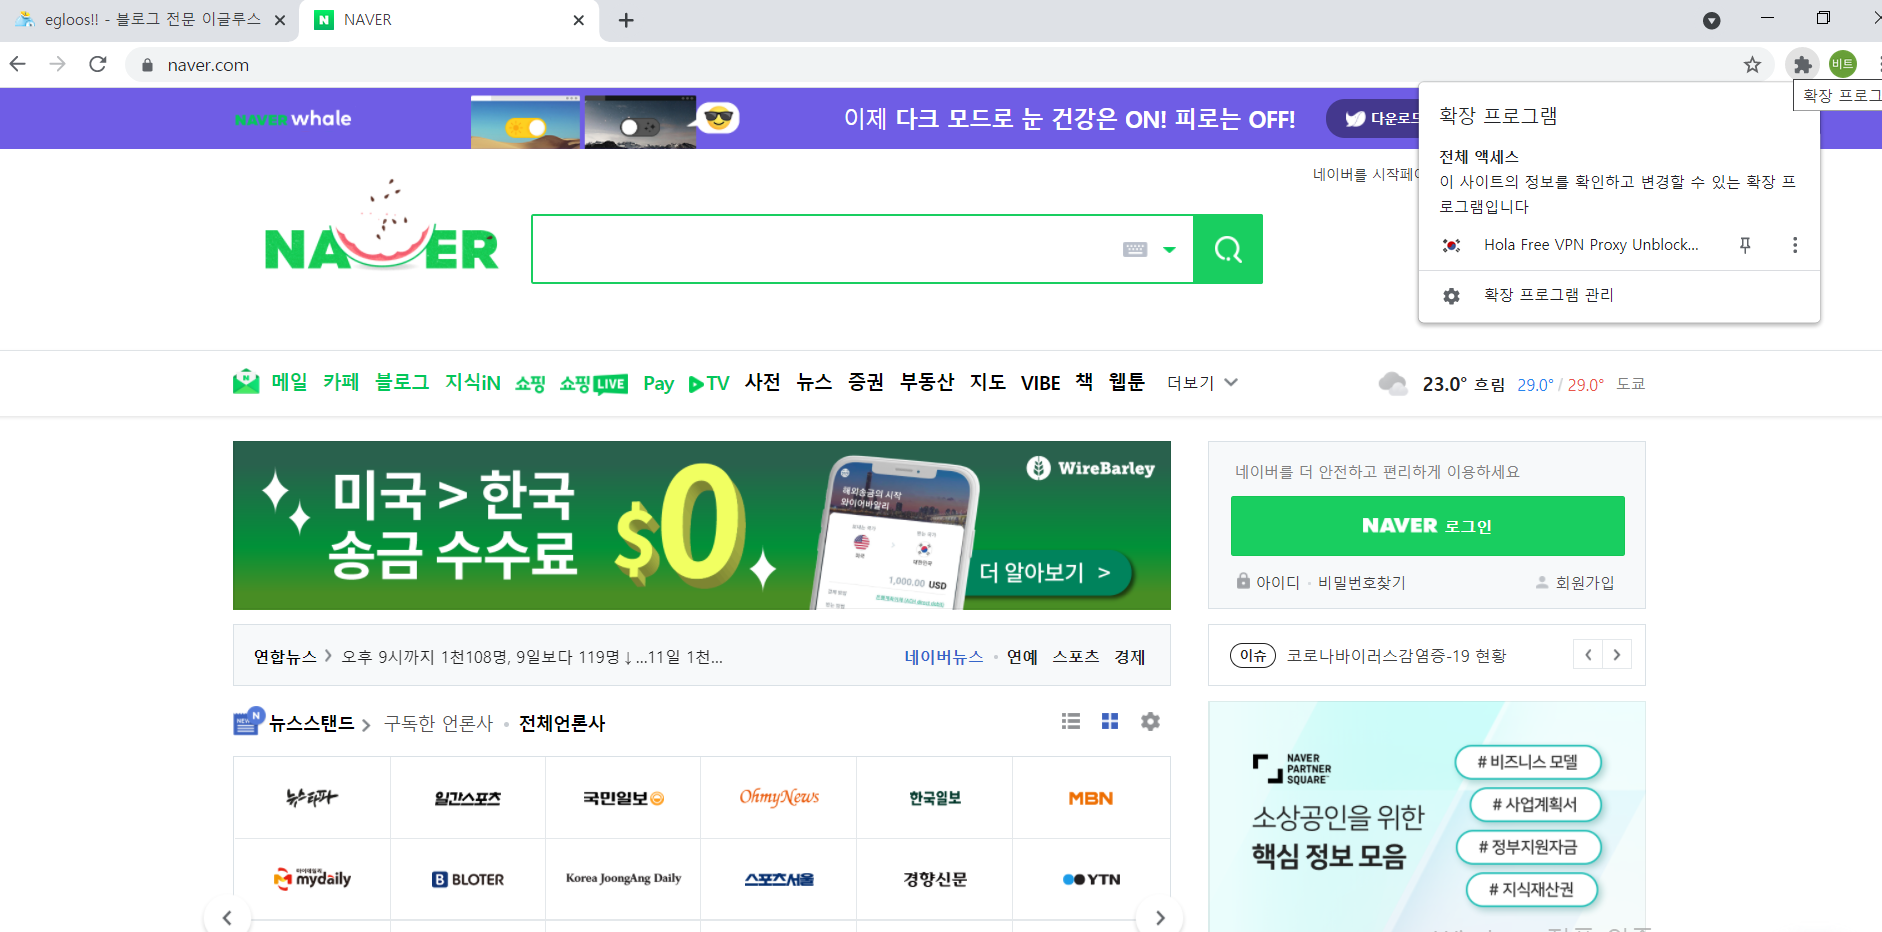
Task: Select the subscribed press tab
Action: 439,723
